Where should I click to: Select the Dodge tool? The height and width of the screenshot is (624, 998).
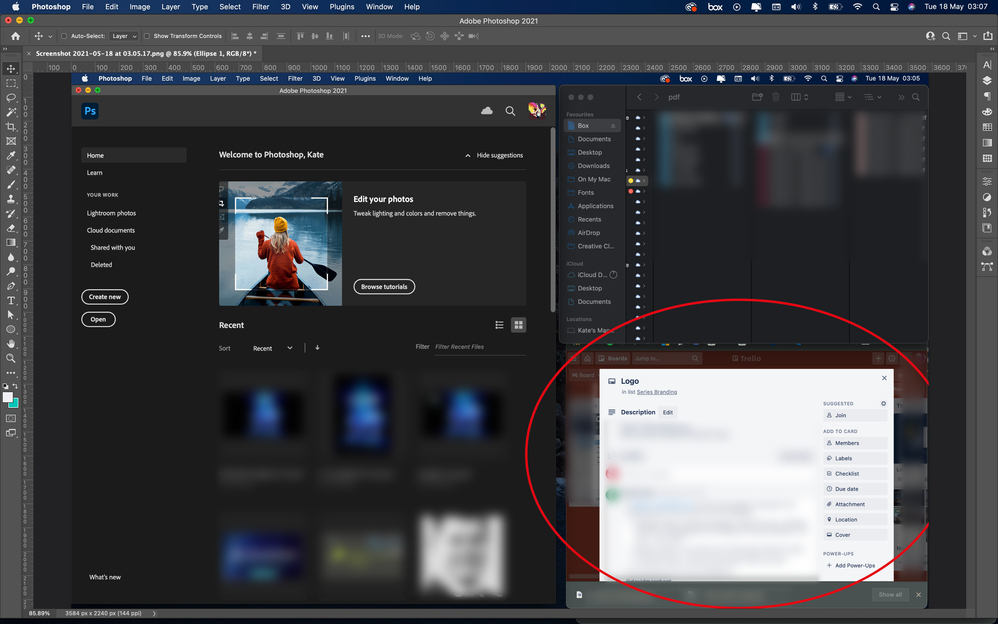point(11,272)
